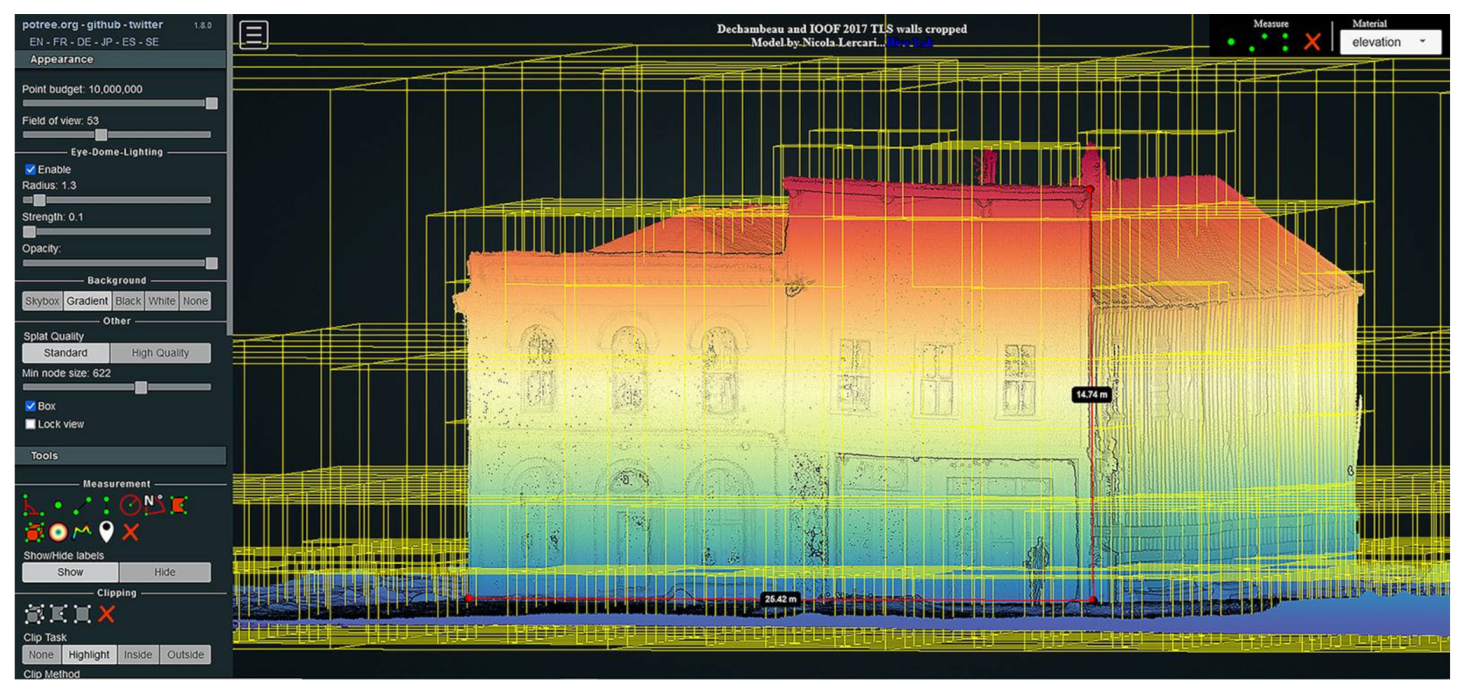Viewport: 1462px width, 692px height.
Task: Click the Min node size slider
Action: 117,387
